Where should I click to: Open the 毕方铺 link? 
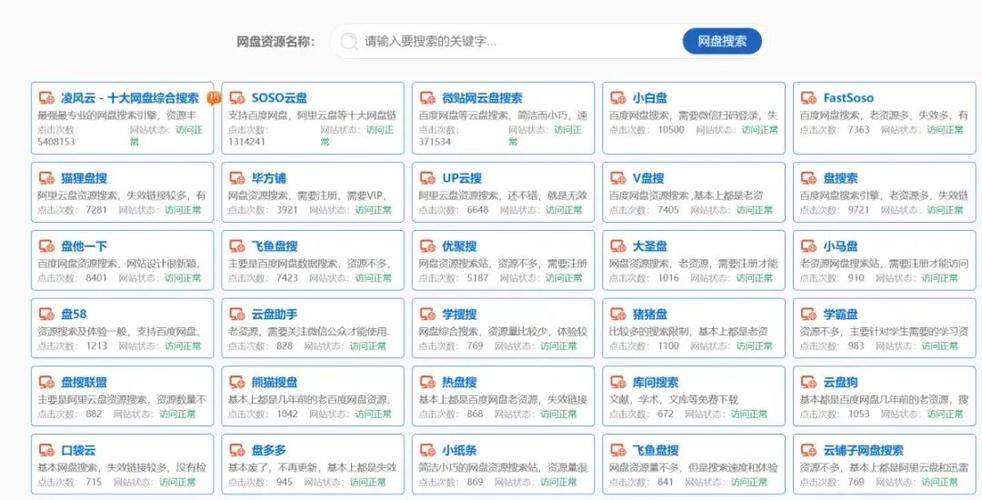click(269, 179)
